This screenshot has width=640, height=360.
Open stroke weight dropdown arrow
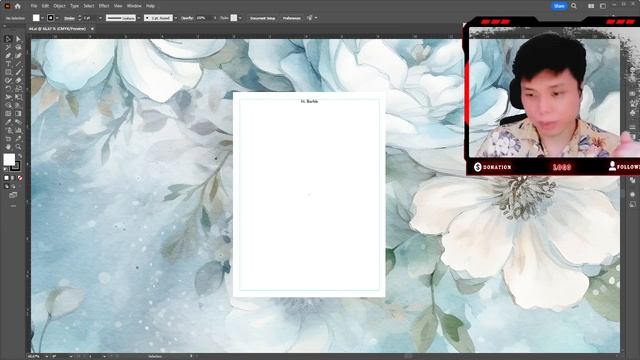pos(100,18)
